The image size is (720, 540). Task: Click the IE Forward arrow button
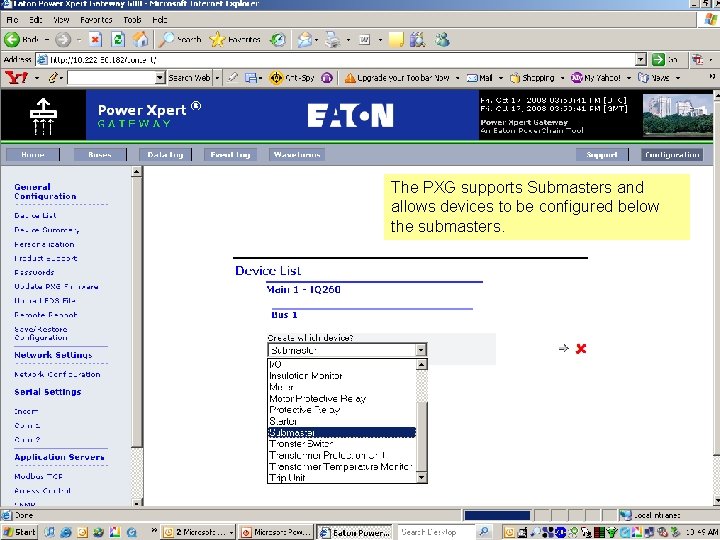click(x=63, y=39)
